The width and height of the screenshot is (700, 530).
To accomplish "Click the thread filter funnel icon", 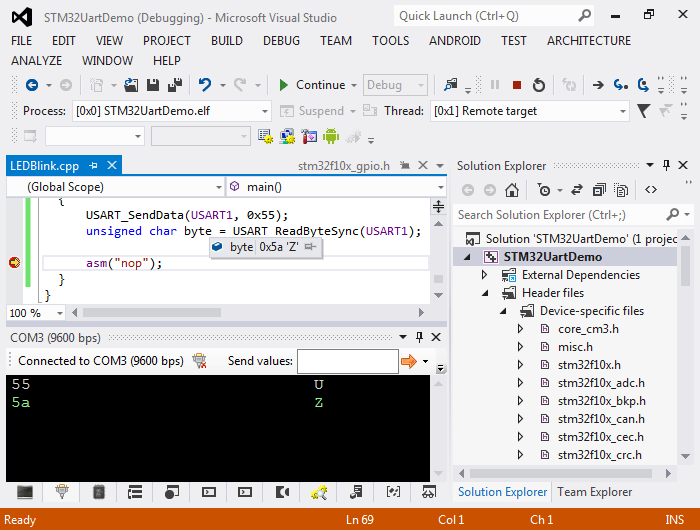I will tap(643, 111).
